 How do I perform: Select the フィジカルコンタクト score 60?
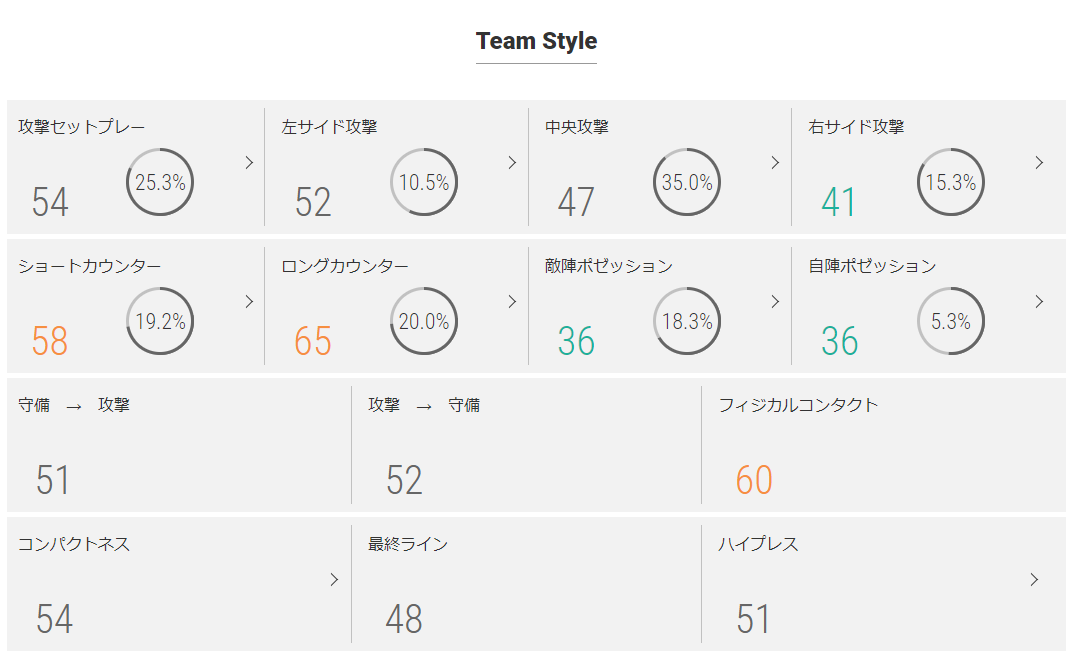pos(754,479)
